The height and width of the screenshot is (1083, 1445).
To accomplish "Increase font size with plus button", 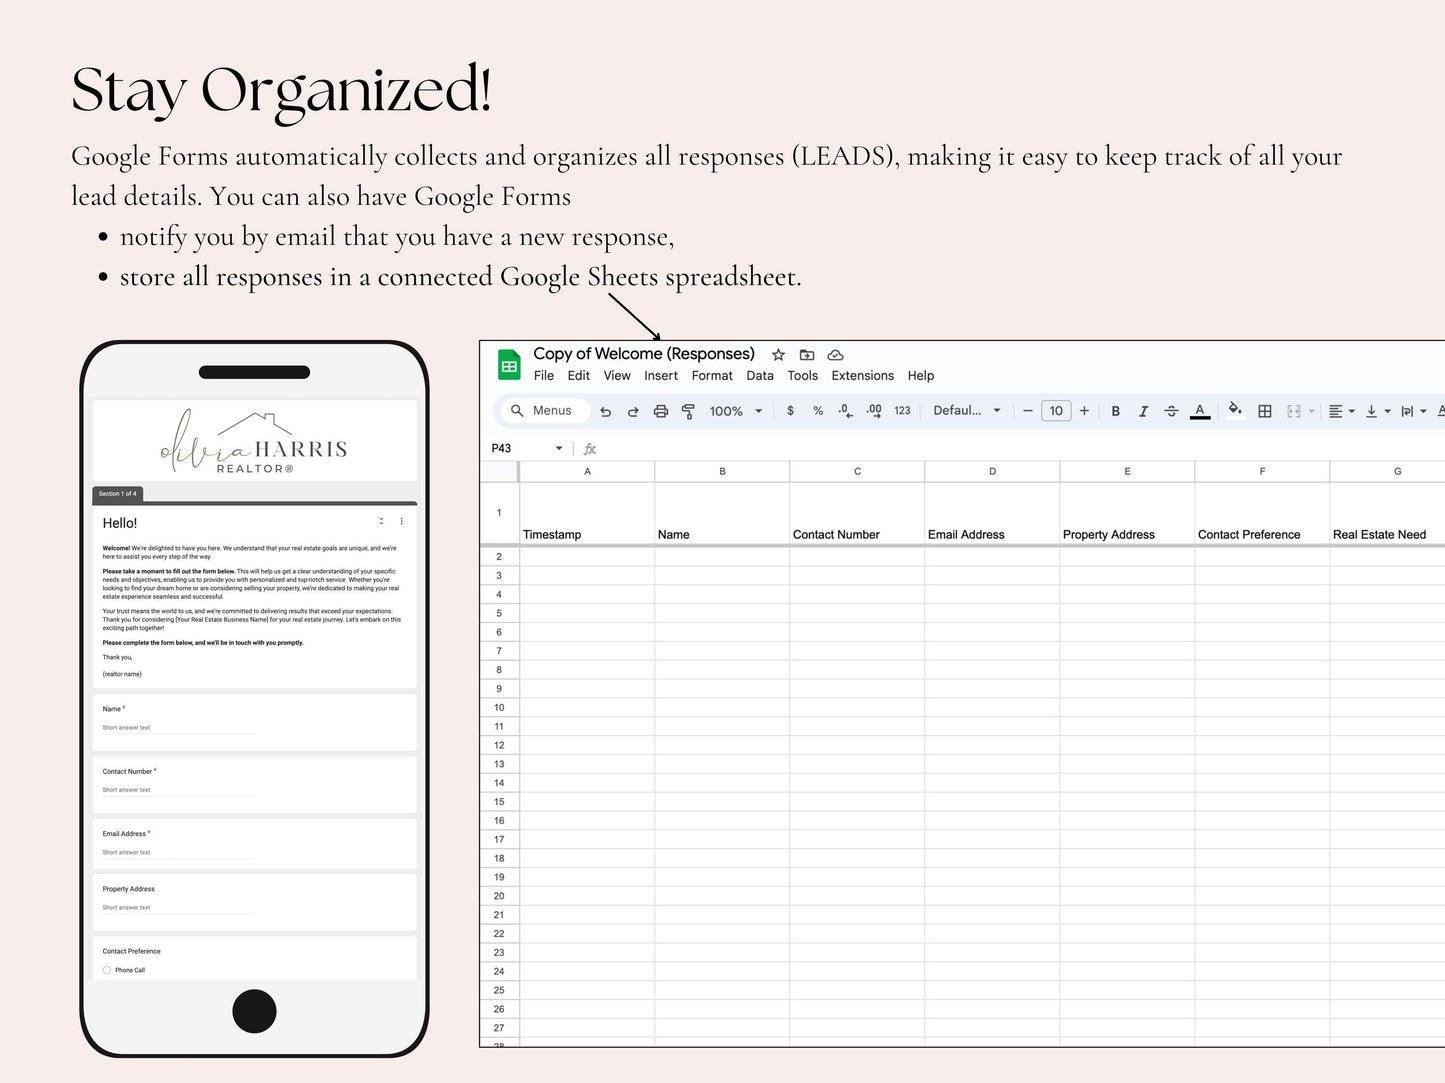I will (x=1084, y=411).
